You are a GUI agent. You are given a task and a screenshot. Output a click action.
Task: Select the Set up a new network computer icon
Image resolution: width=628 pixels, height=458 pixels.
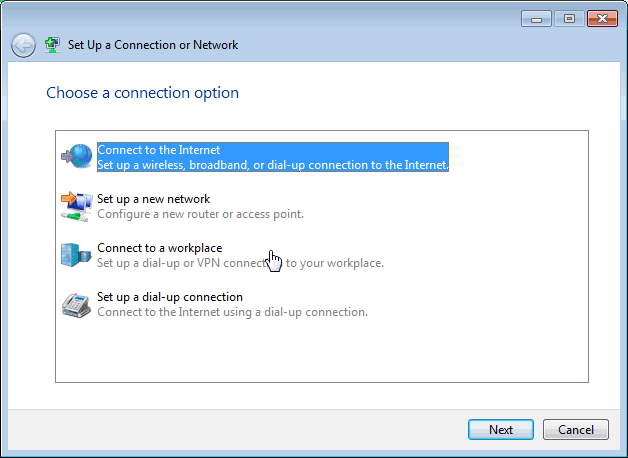coord(77,206)
